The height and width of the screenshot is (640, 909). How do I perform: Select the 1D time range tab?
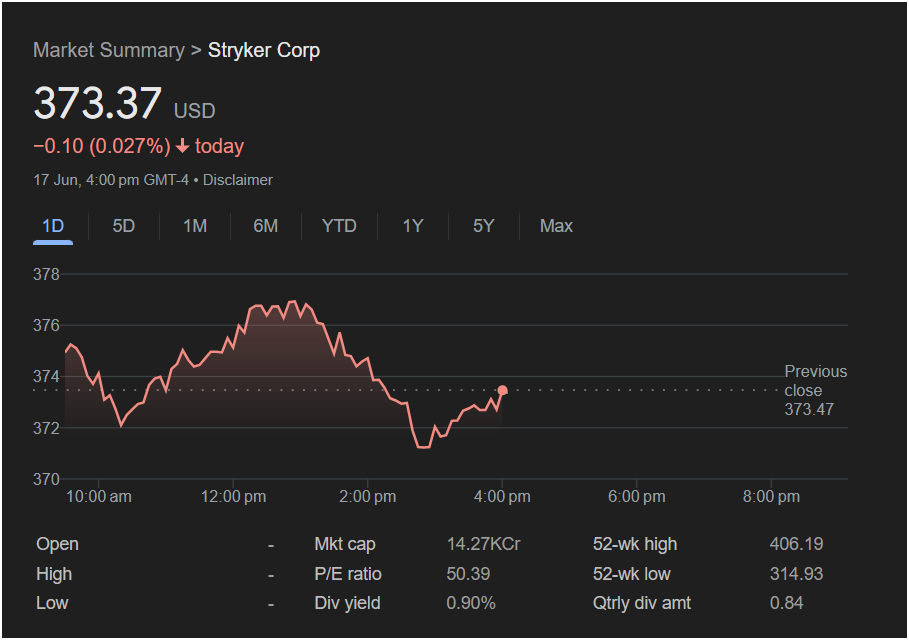(53, 226)
